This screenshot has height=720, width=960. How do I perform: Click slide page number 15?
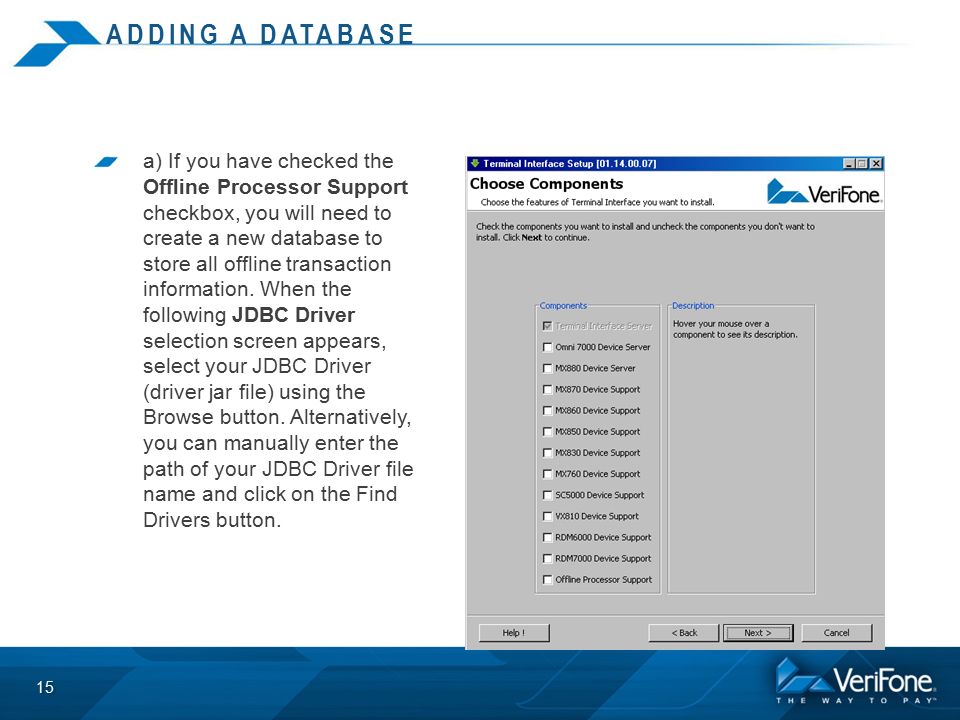pos(45,688)
